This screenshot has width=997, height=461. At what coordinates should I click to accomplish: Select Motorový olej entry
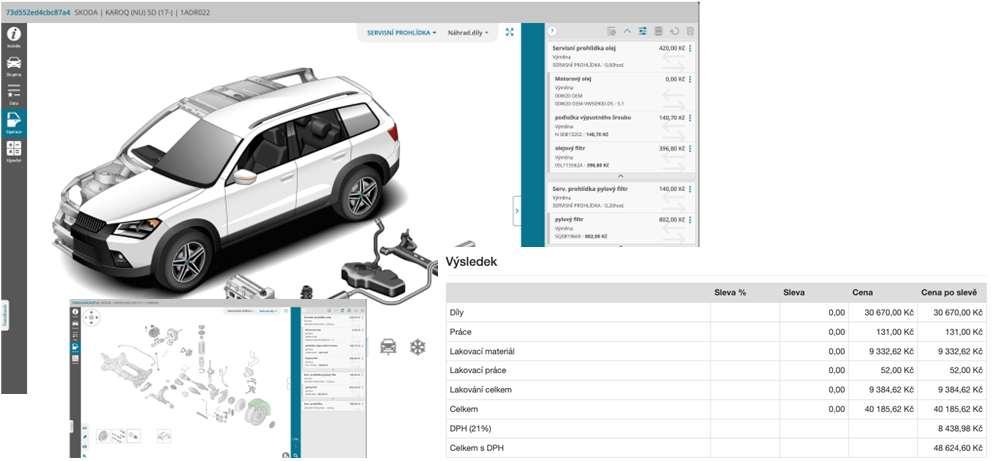click(621, 91)
